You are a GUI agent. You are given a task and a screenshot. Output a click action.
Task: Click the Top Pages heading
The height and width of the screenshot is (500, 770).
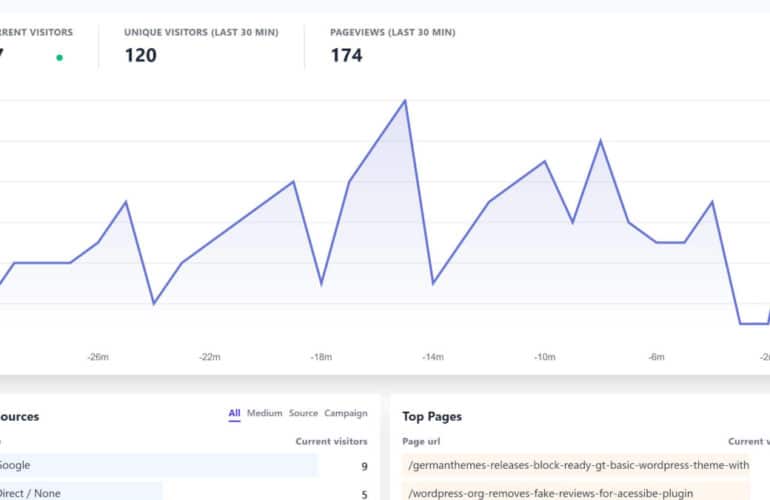(432, 417)
